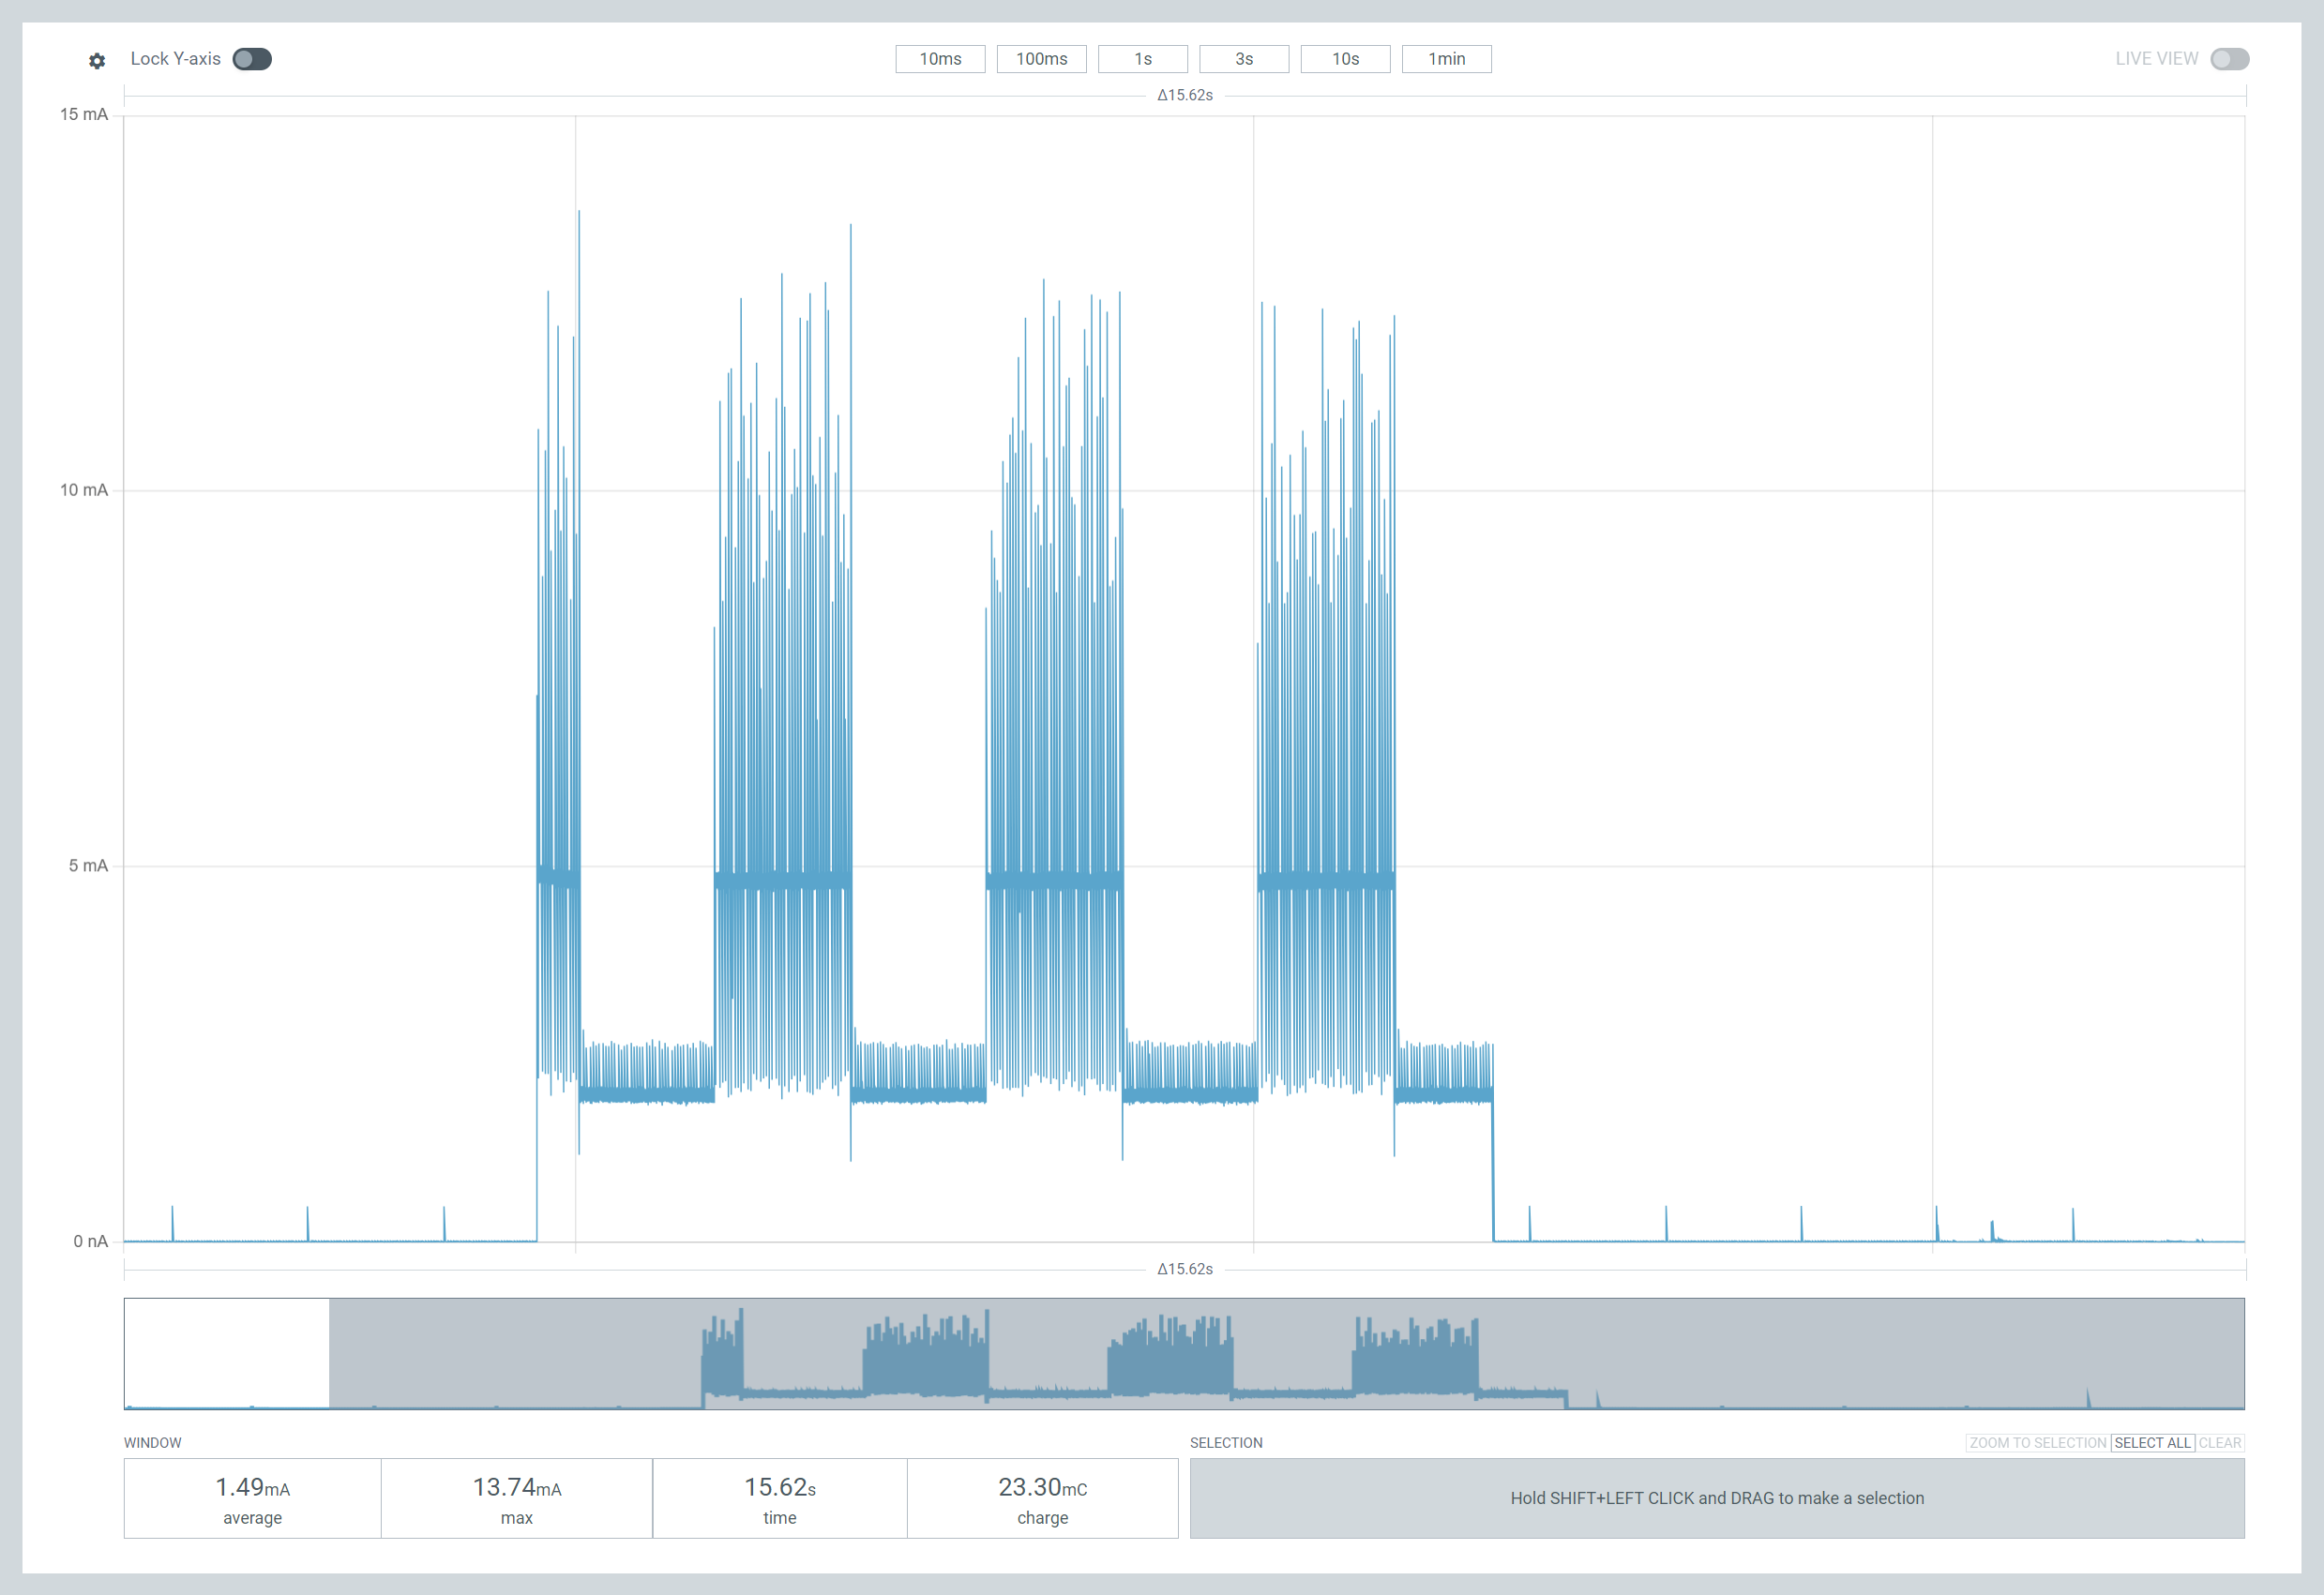Choose the 3s time span

1243,59
